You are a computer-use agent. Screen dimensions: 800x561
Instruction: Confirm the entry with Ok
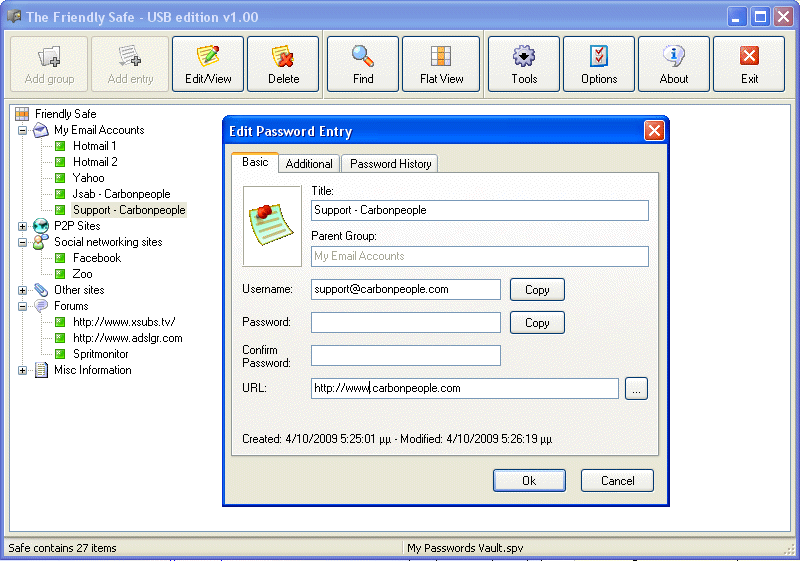click(x=529, y=481)
